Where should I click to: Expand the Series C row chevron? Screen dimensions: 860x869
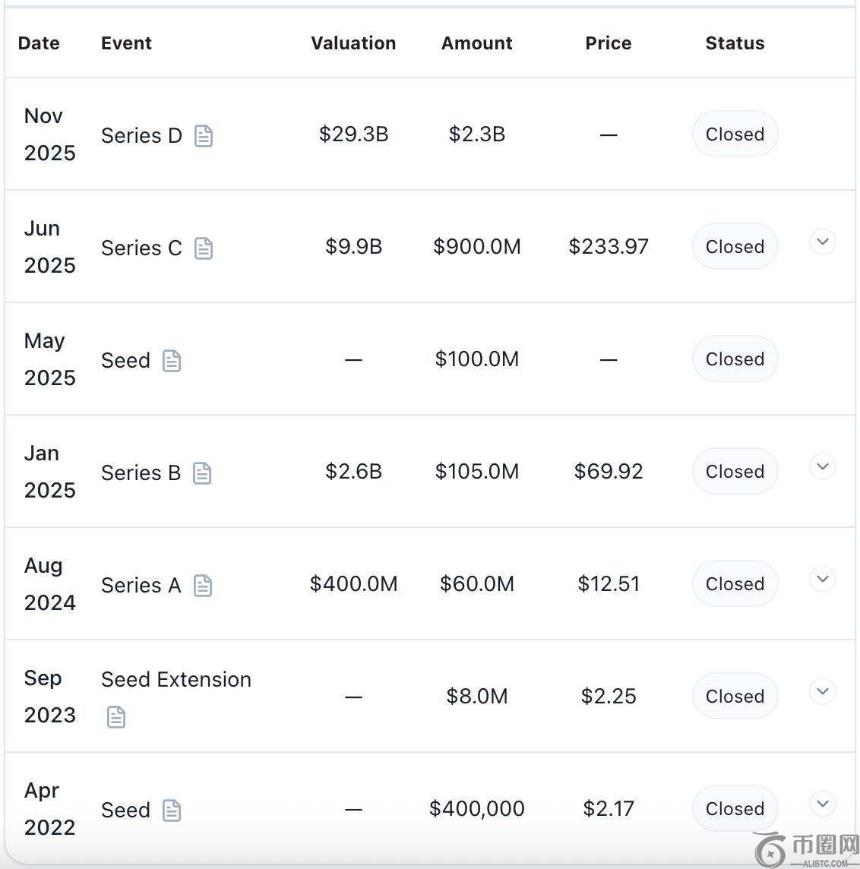(x=822, y=242)
